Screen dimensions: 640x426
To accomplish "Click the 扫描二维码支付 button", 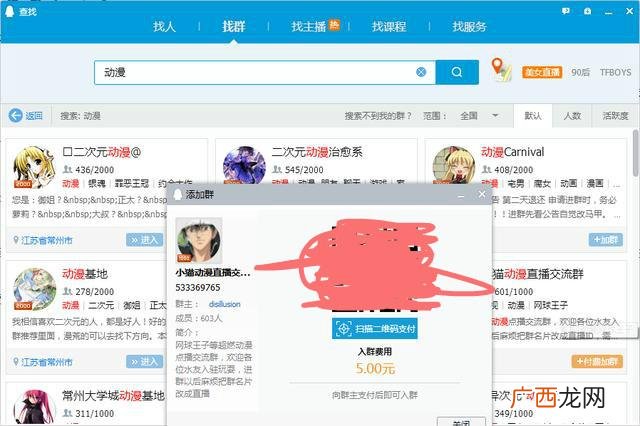I will [375, 328].
